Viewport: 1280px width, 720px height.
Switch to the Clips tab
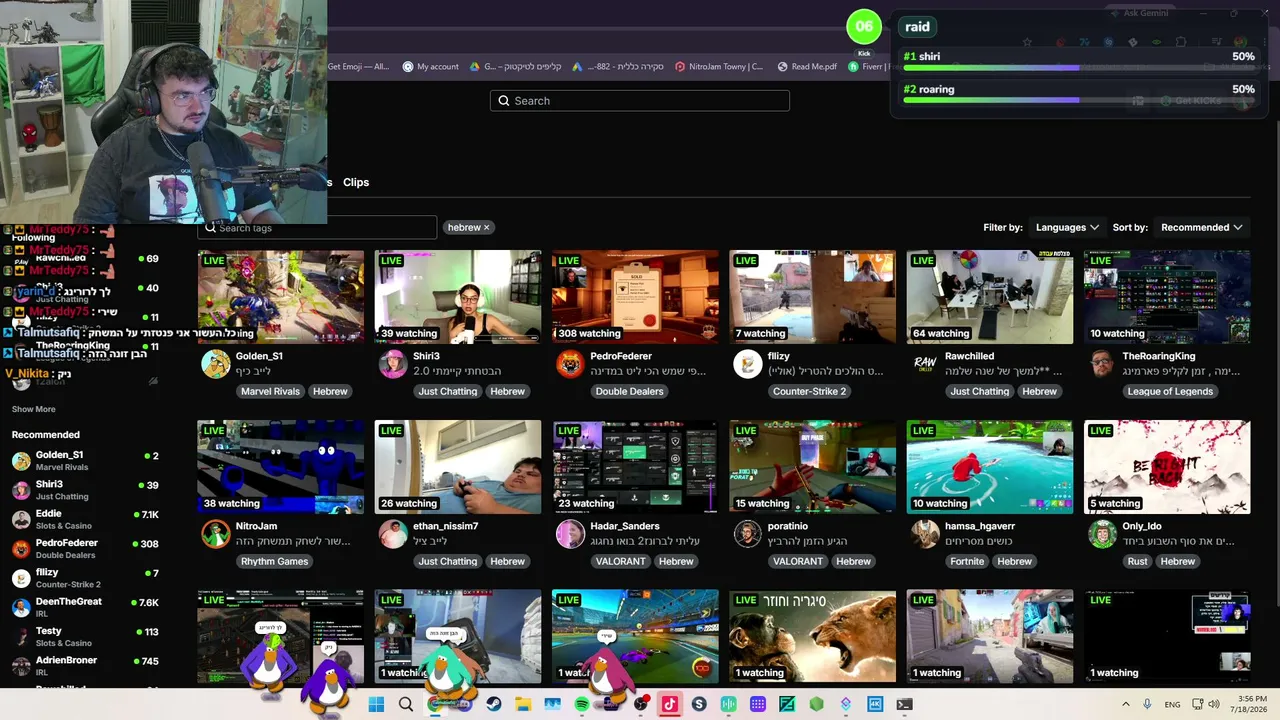pos(356,182)
